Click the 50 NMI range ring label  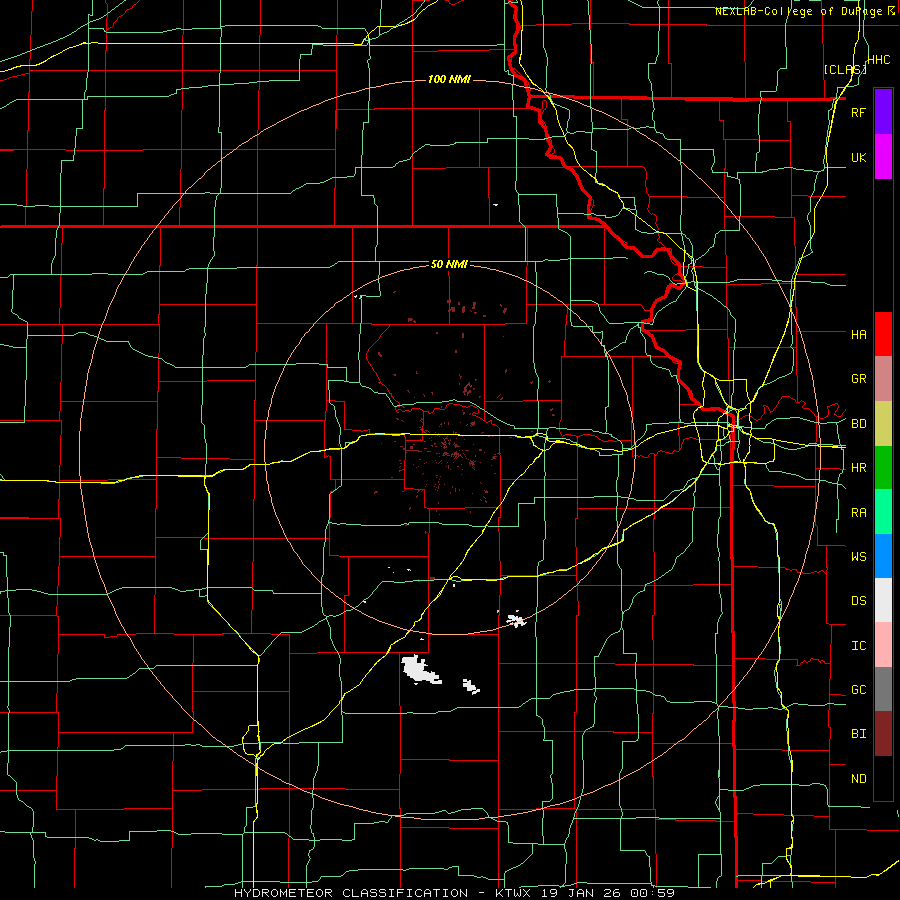pyautogui.click(x=449, y=264)
